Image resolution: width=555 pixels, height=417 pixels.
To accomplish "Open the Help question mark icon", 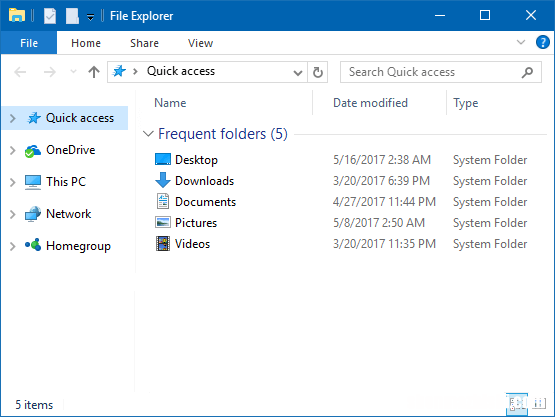I will point(543,42).
